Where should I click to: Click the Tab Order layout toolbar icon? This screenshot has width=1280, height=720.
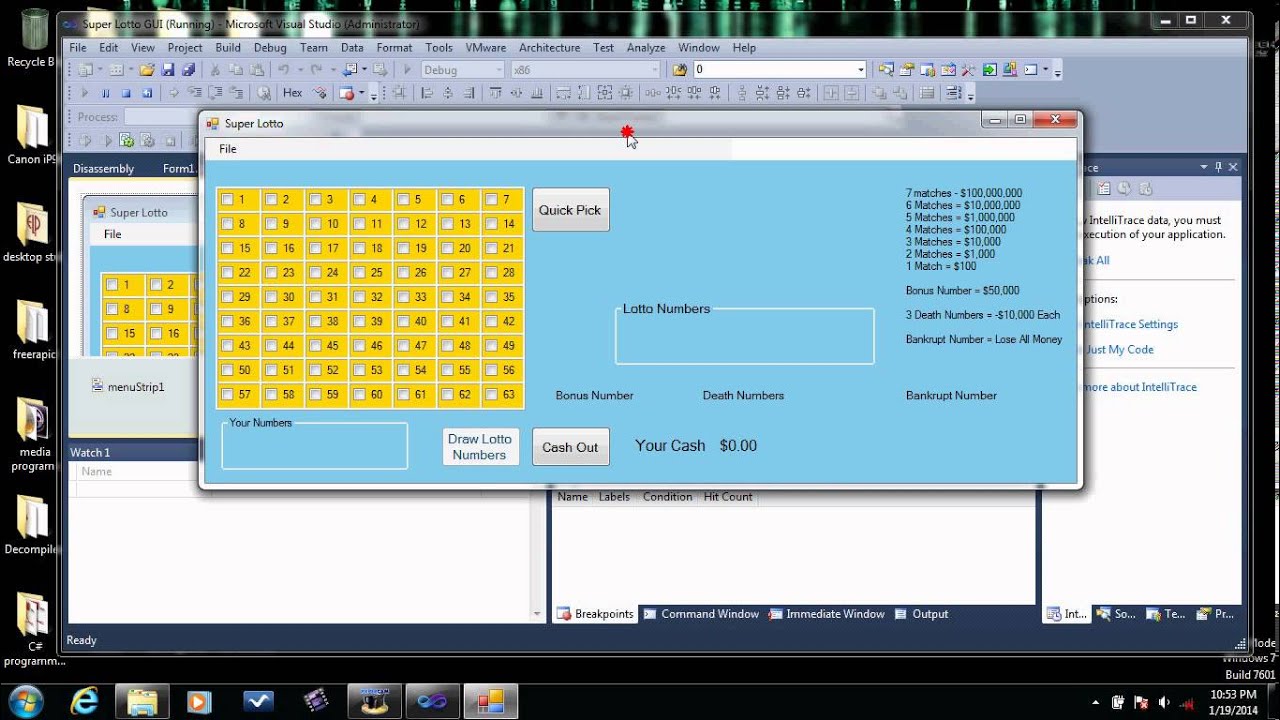[954, 93]
